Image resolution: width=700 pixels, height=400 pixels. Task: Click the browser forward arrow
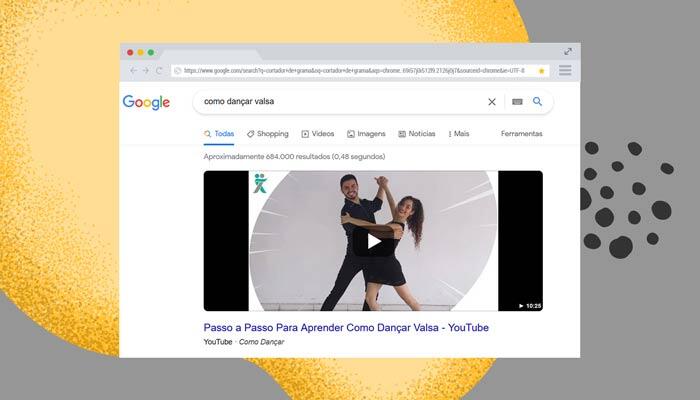(x=146, y=71)
